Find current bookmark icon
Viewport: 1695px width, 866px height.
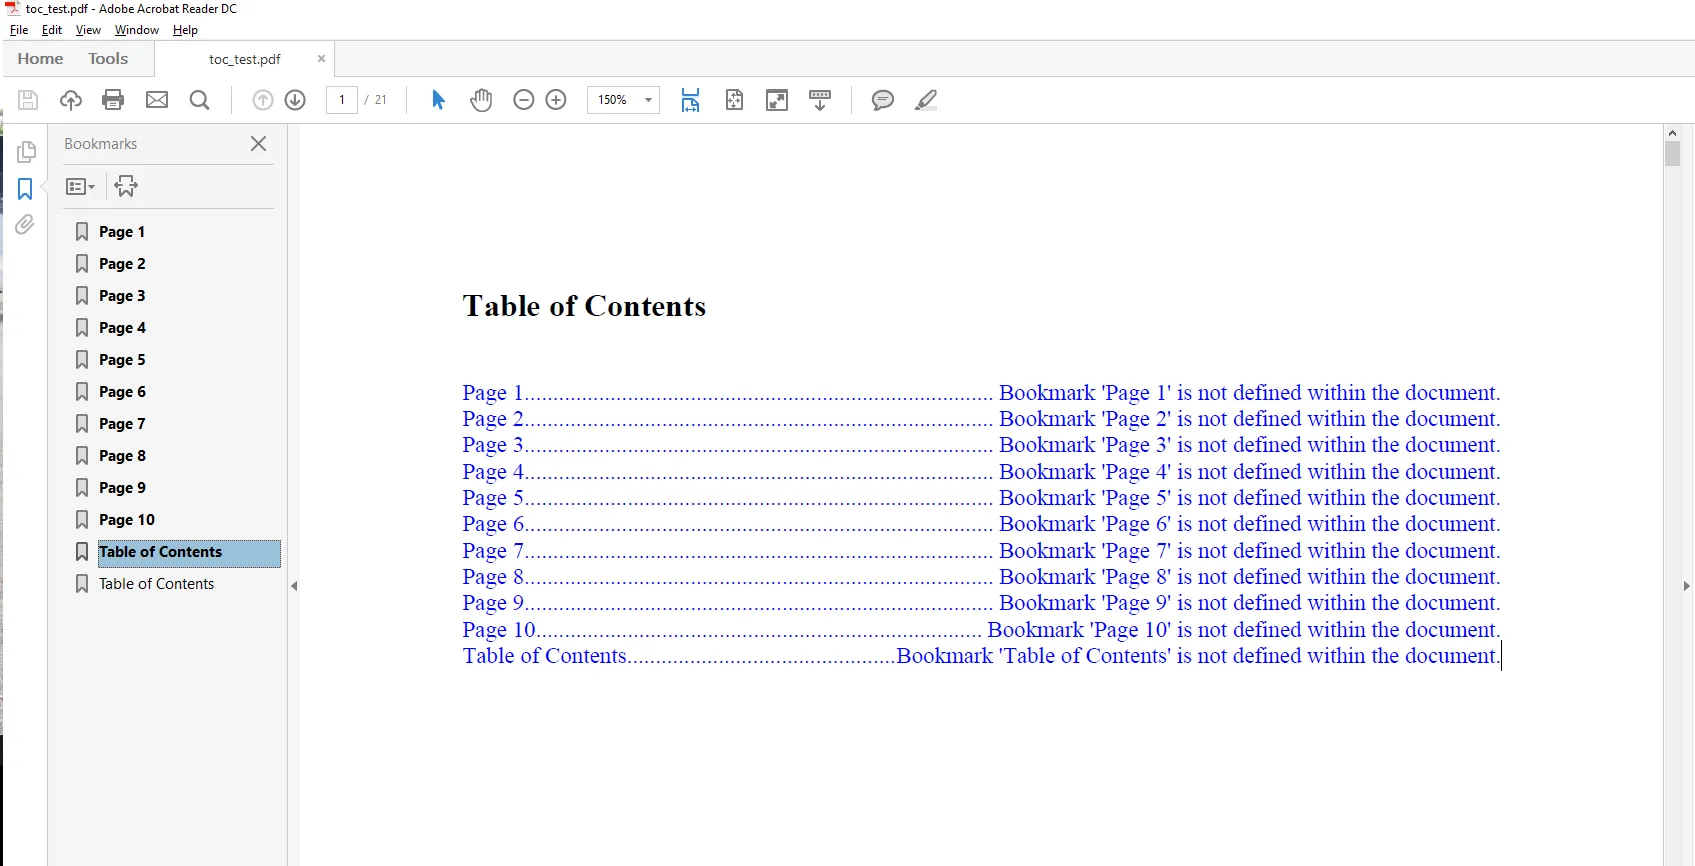tap(126, 186)
